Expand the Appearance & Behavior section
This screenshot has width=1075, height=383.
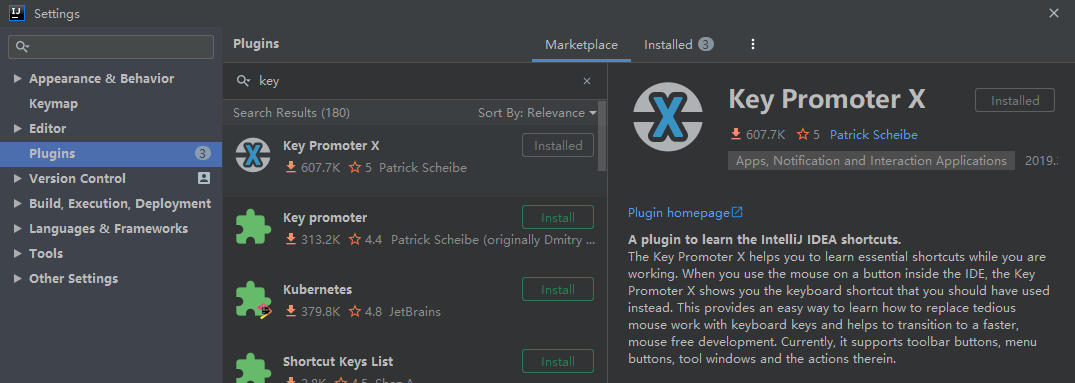18,79
